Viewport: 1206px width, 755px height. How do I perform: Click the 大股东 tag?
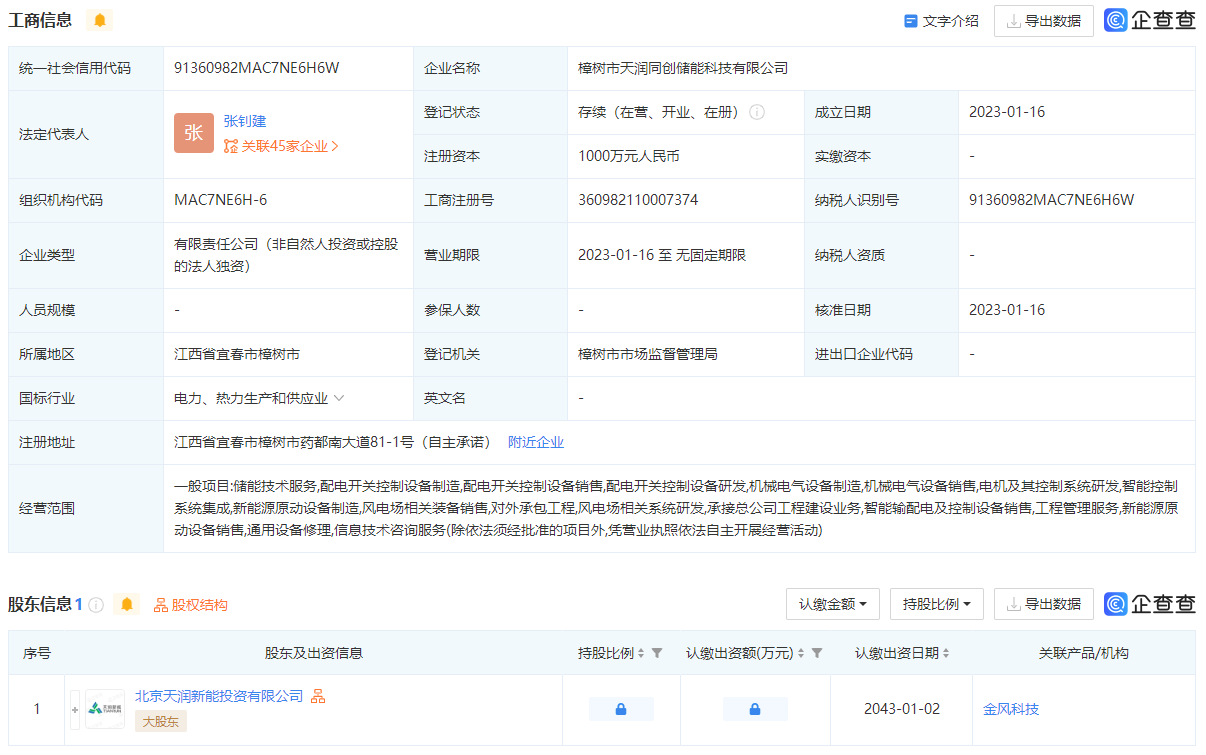coord(161,721)
